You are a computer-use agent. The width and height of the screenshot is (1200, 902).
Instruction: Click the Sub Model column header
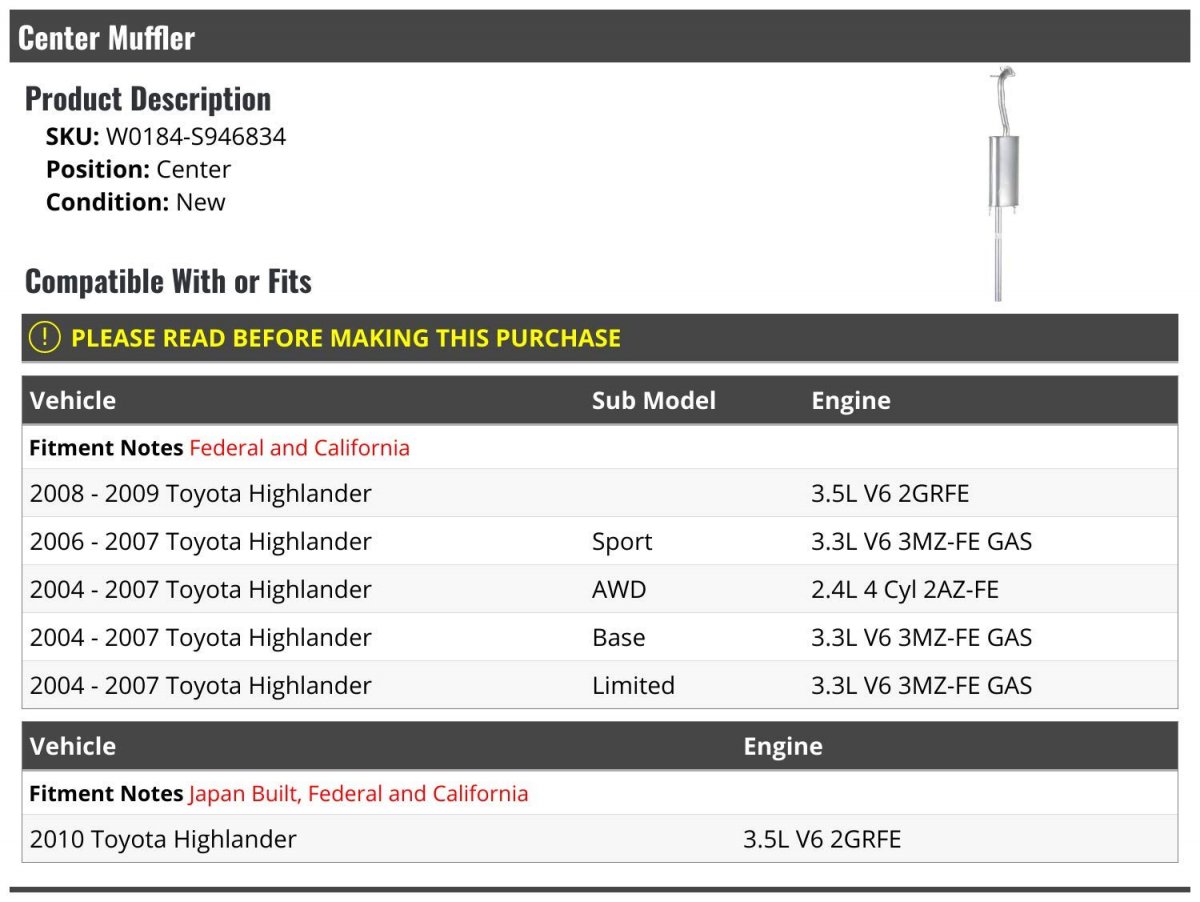point(653,401)
